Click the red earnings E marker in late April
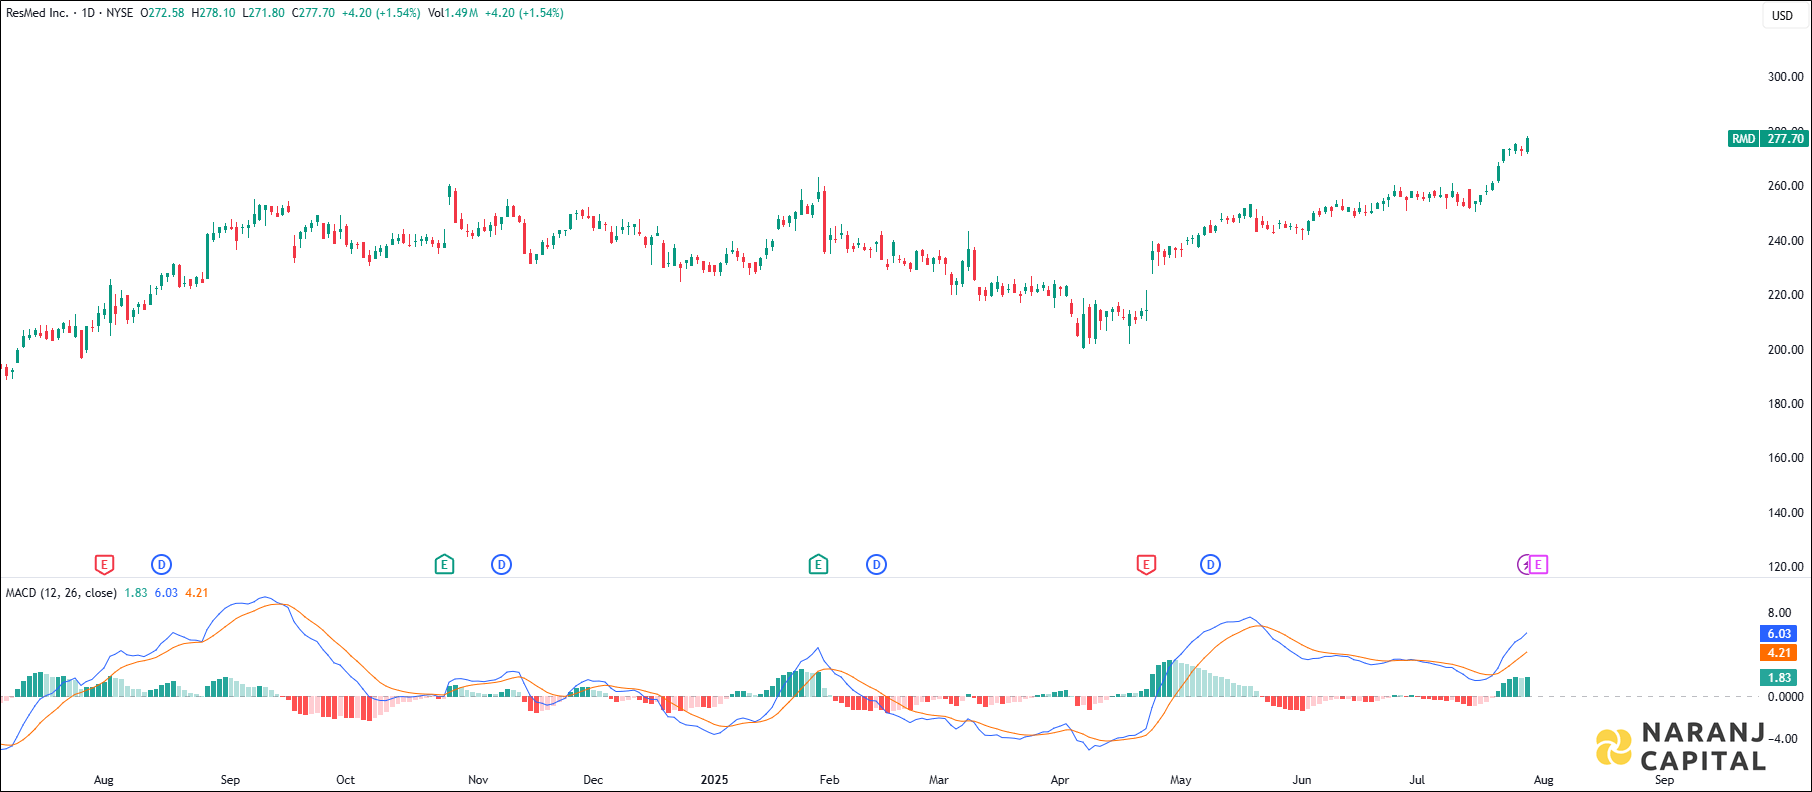Screen dimensions: 1812x792 (1146, 565)
